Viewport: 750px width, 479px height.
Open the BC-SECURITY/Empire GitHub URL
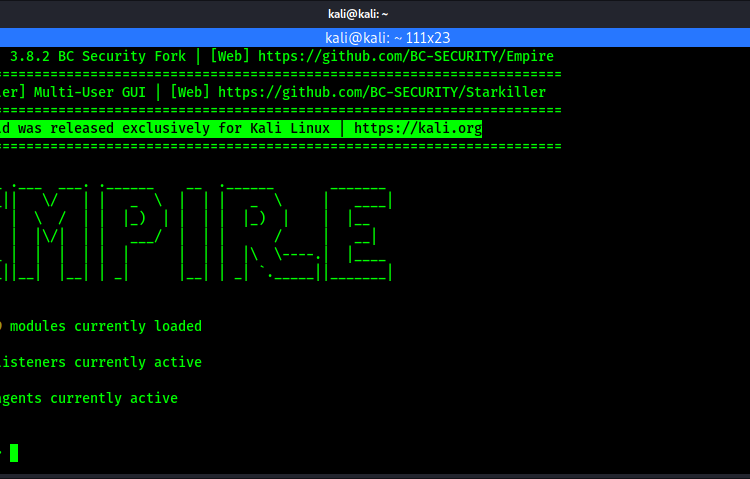pos(405,56)
